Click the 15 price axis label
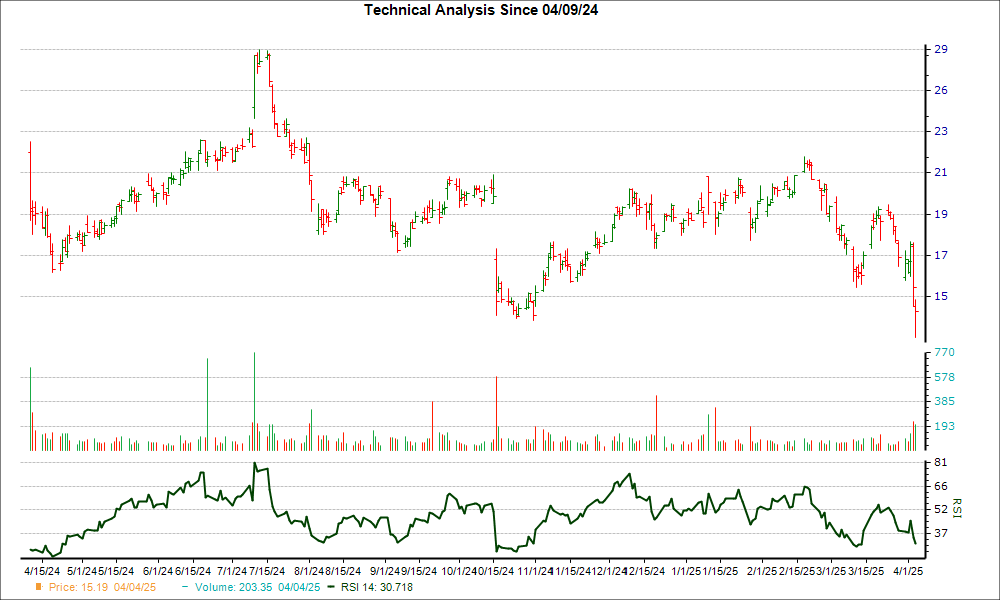Image resolution: width=1000 pixels, height=600 pixels. pyautogui.click(x=941, y=296)
